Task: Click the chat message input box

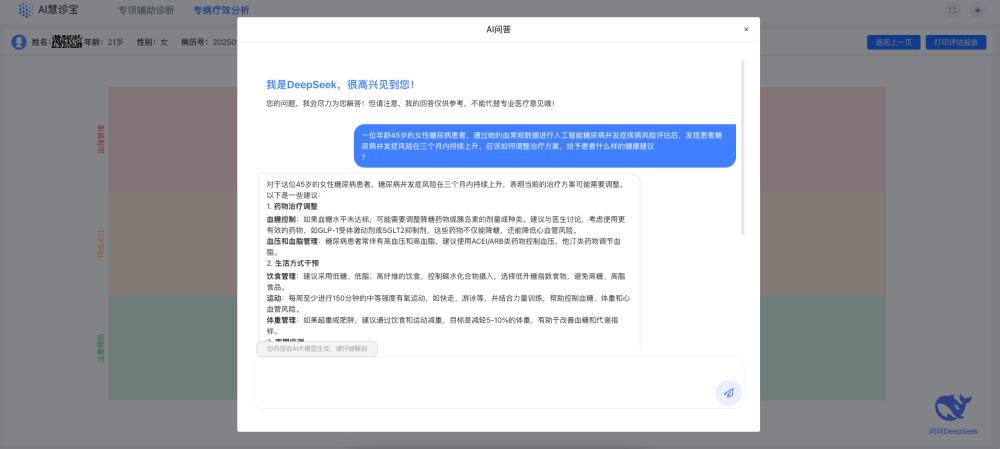Action: pos(498,382)
